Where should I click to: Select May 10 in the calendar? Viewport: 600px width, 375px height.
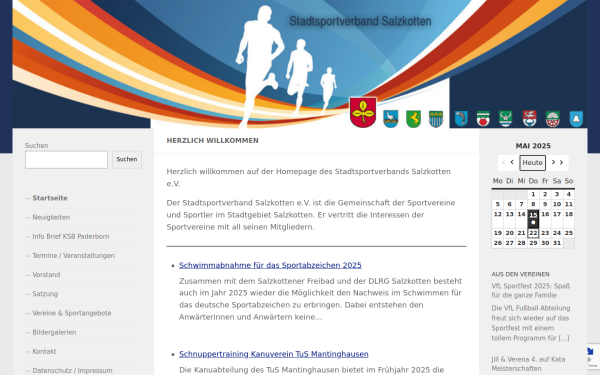(557, 204)
